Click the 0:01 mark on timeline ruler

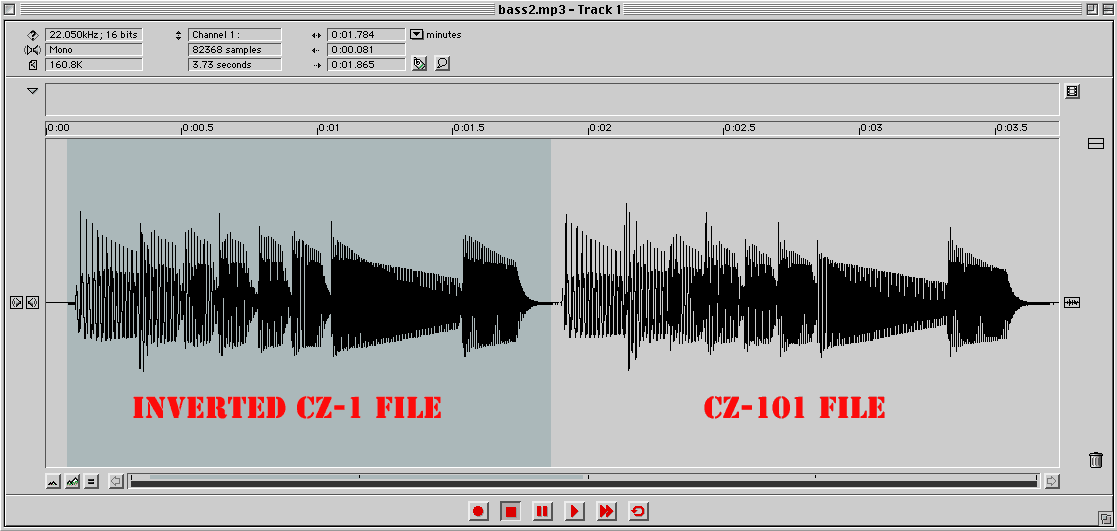coord(328,128)
